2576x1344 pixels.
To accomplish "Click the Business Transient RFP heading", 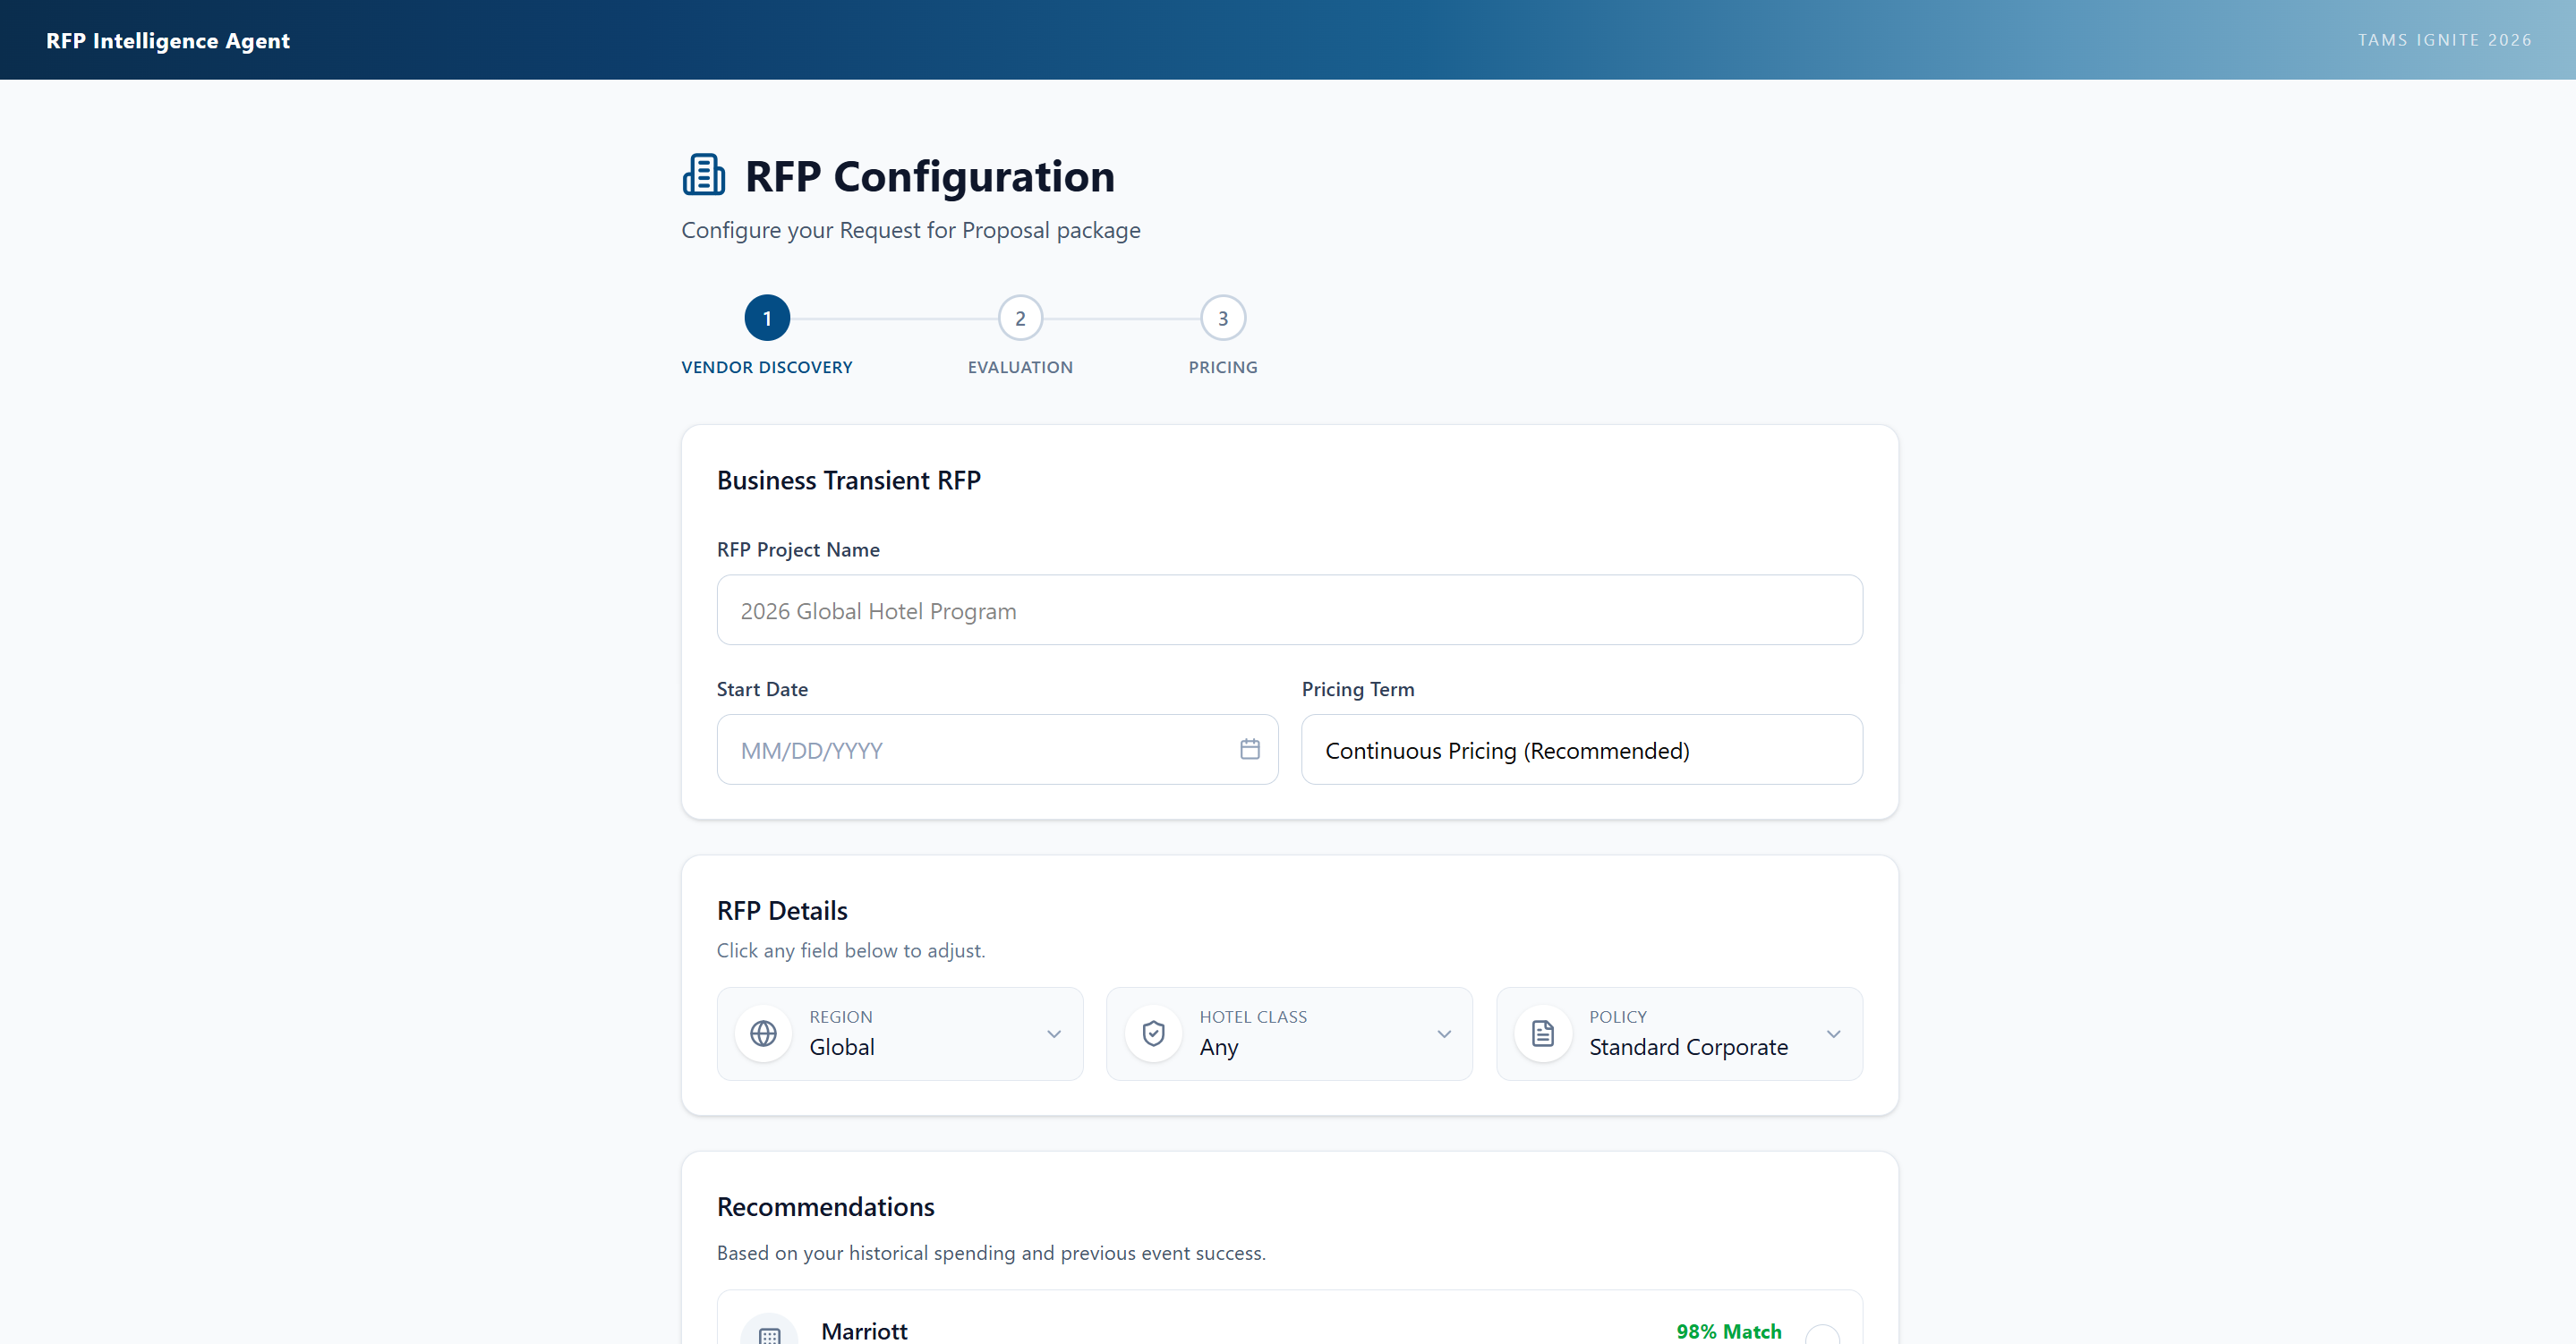I will tap(848, 480).
